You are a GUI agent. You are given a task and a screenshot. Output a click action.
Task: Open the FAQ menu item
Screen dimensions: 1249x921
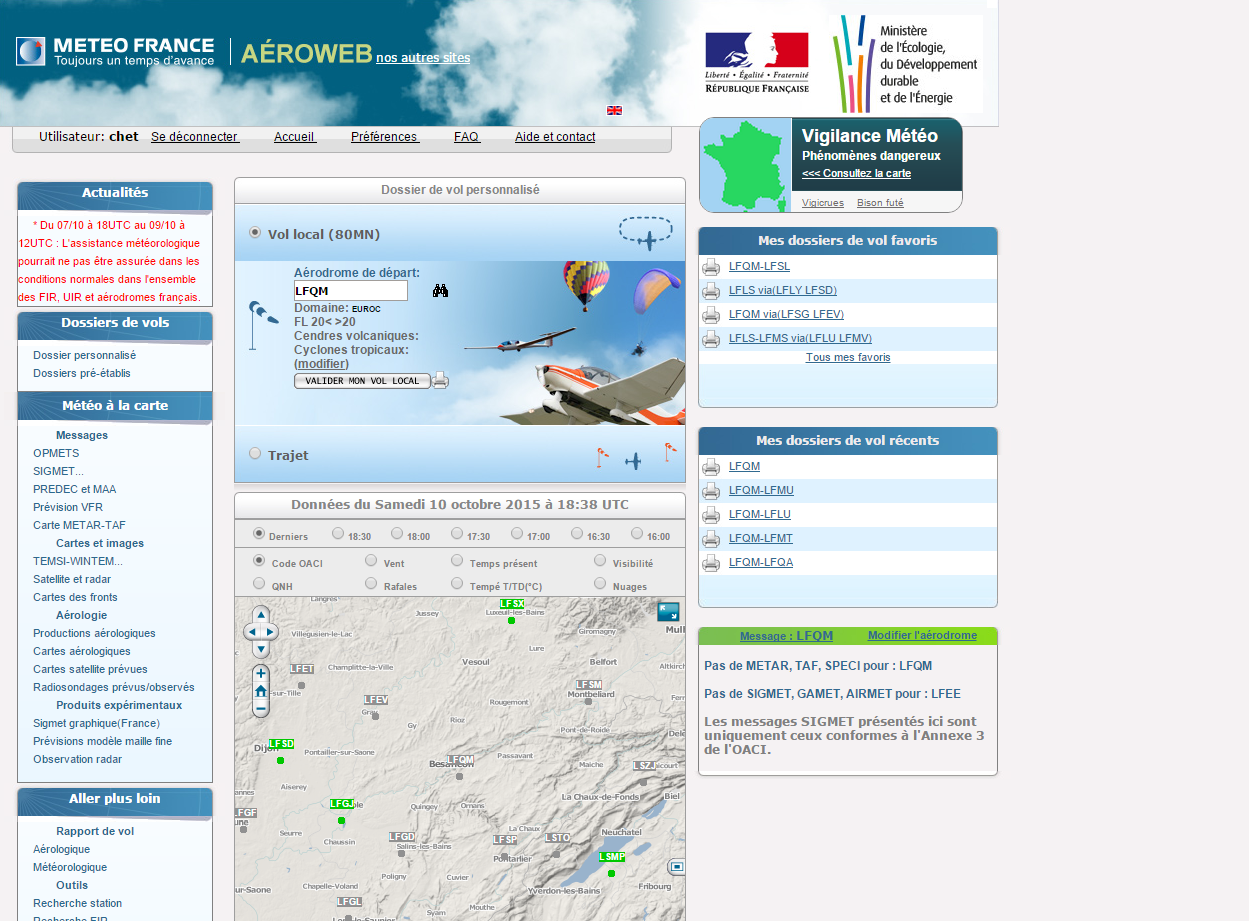tap(467, 137)
